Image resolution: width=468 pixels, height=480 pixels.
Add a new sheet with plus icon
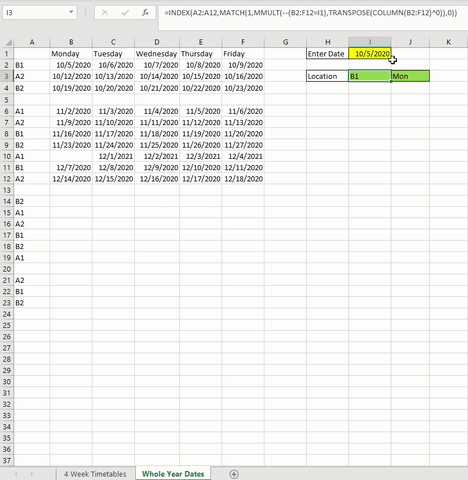[x=234, y=474]
